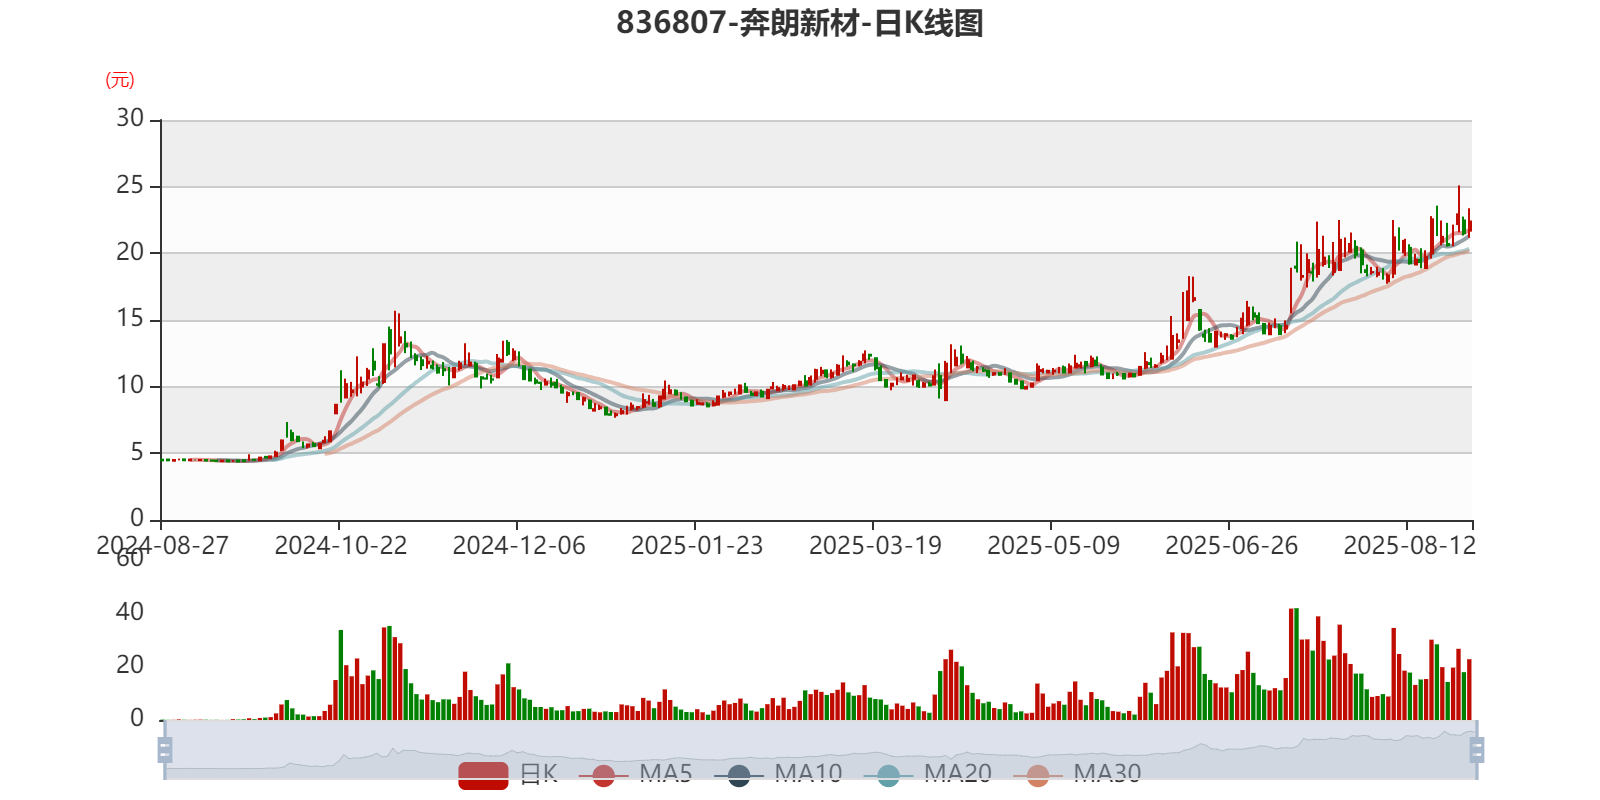
Task: Toggle the MA5 line in legend
Action: tap(635, 774)
